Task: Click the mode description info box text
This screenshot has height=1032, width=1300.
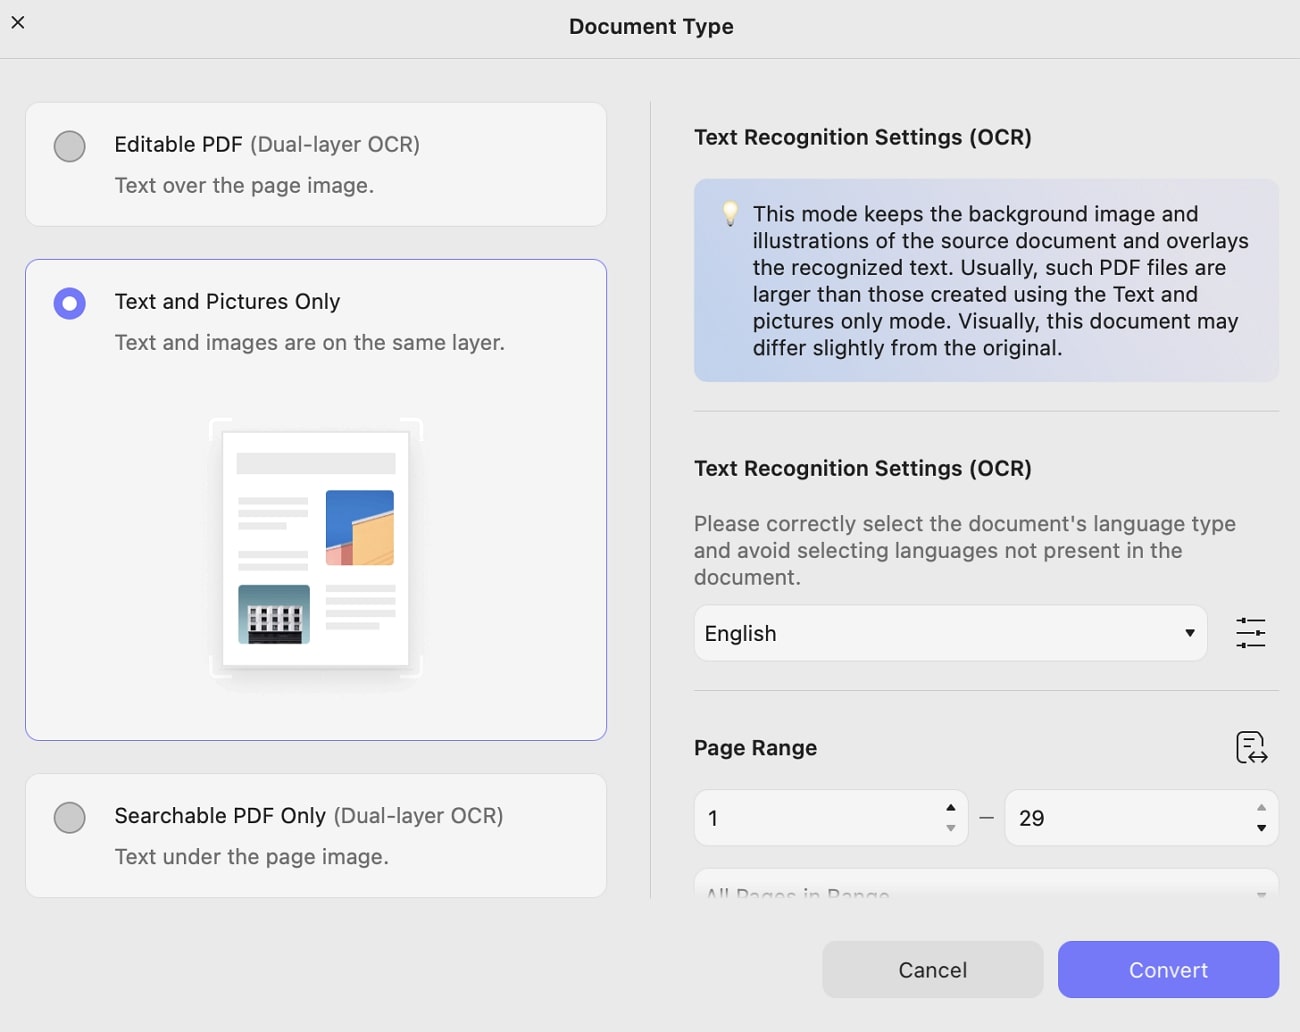Action: pos(1001,281)
